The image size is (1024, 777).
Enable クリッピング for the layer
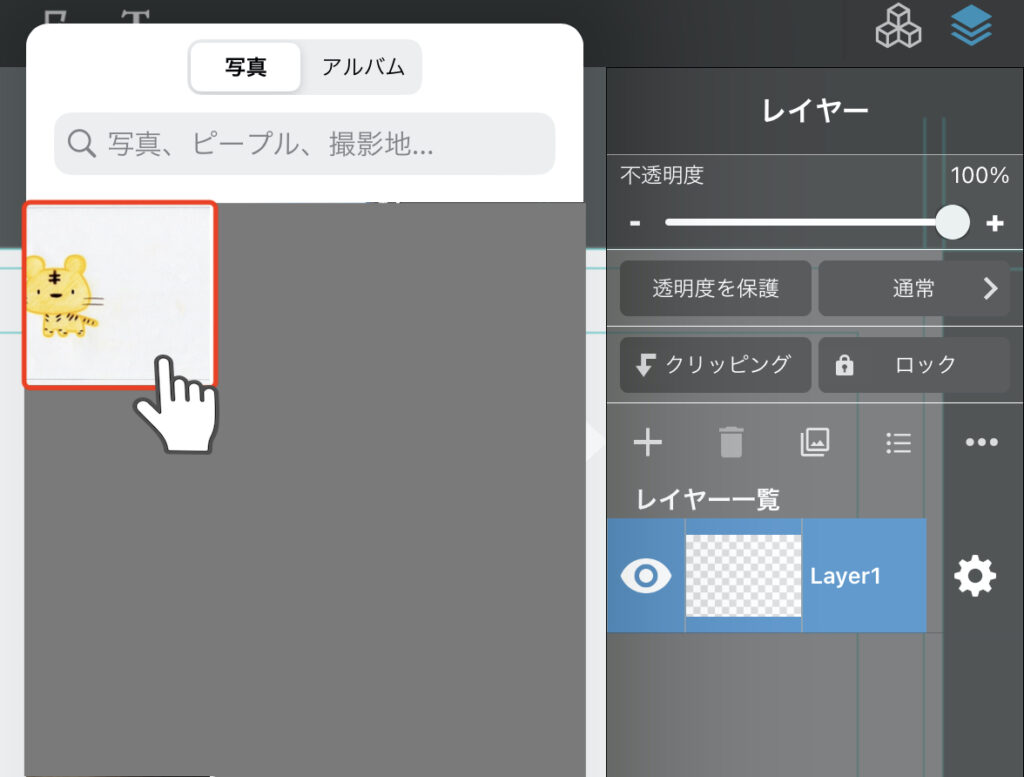click(715, 365)
